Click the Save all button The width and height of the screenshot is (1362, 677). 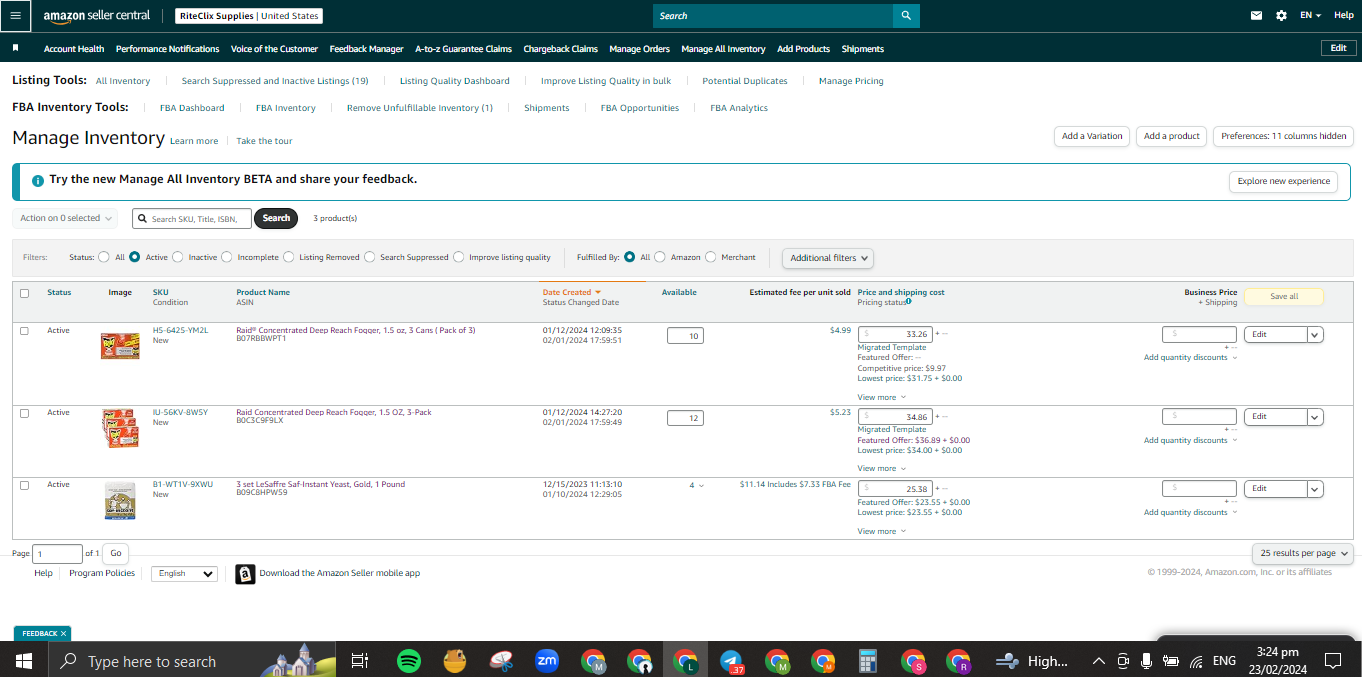pos(1284,297)
